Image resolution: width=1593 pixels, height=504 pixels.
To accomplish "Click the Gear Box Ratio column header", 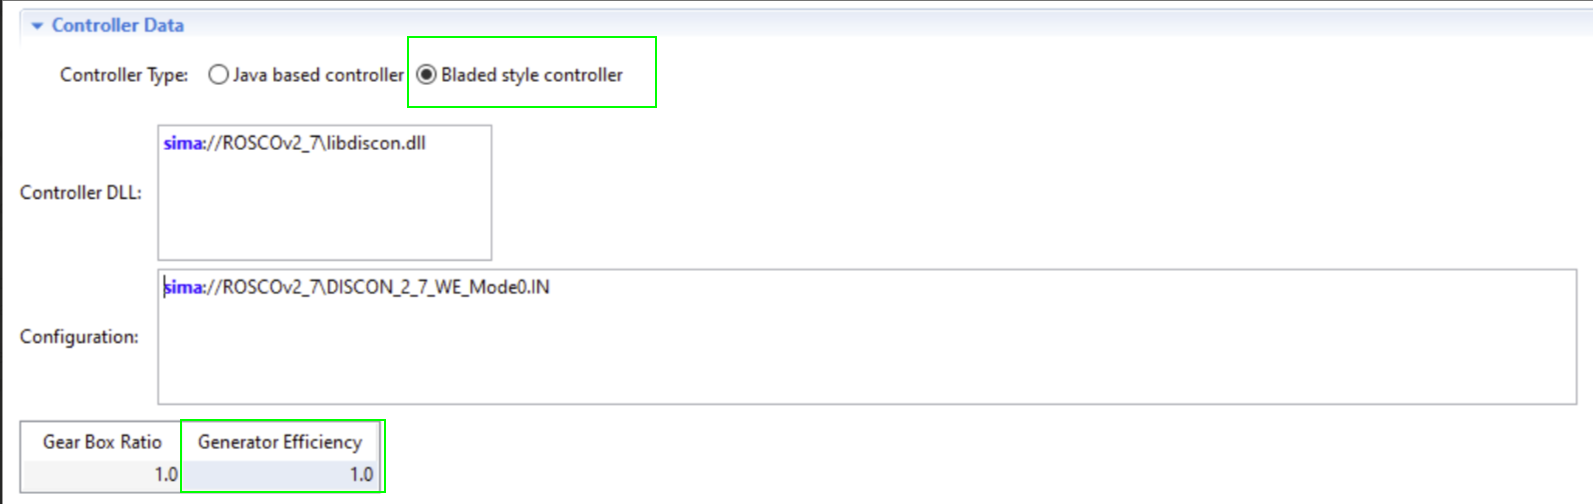I will pos(101,442).
